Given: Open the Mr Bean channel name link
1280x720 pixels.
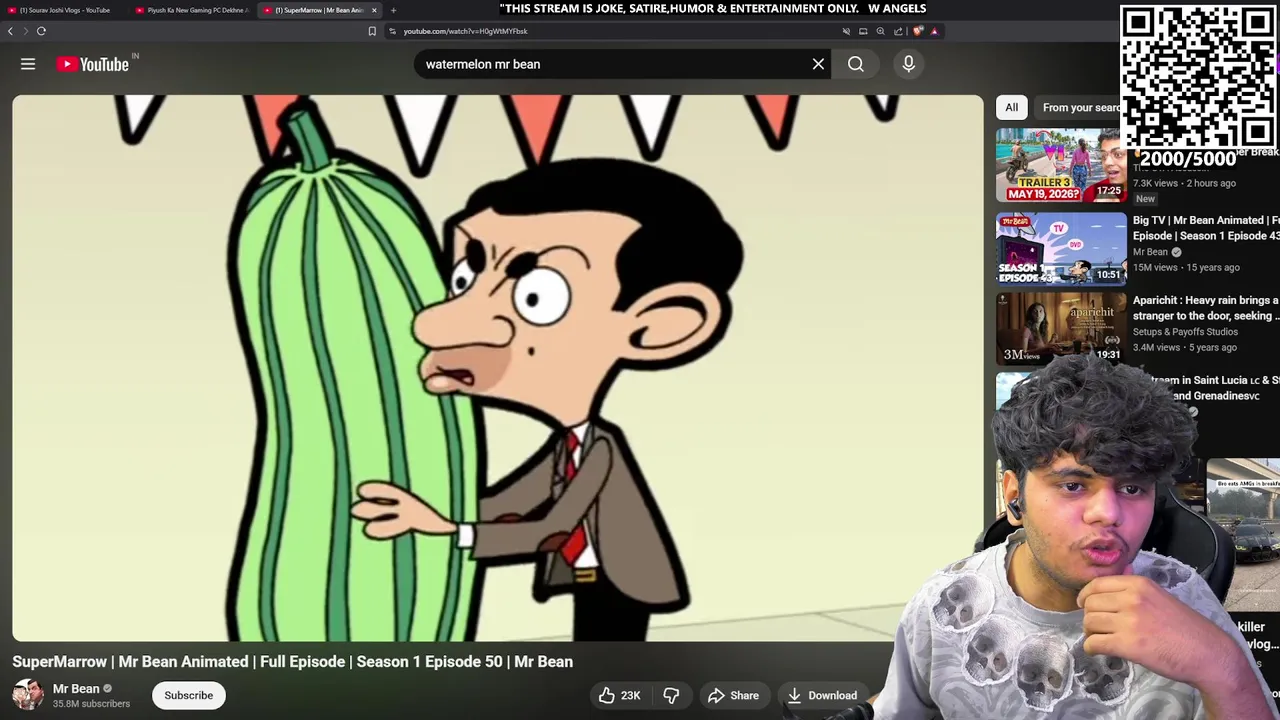Looking at the screenshot, I should click(x=76, y=689).
